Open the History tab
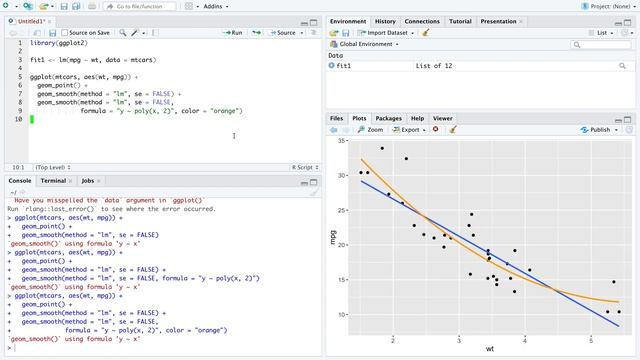This screenshot has height=360, width=640. [385, 21]
